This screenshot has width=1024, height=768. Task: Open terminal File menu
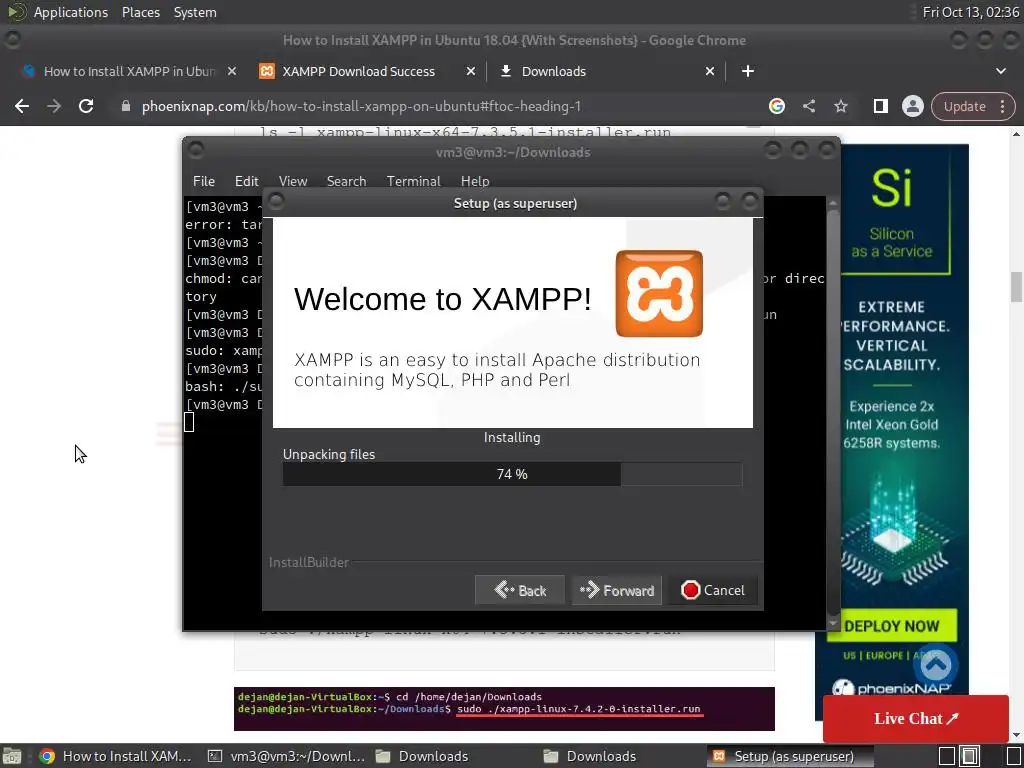pos(204,181)
